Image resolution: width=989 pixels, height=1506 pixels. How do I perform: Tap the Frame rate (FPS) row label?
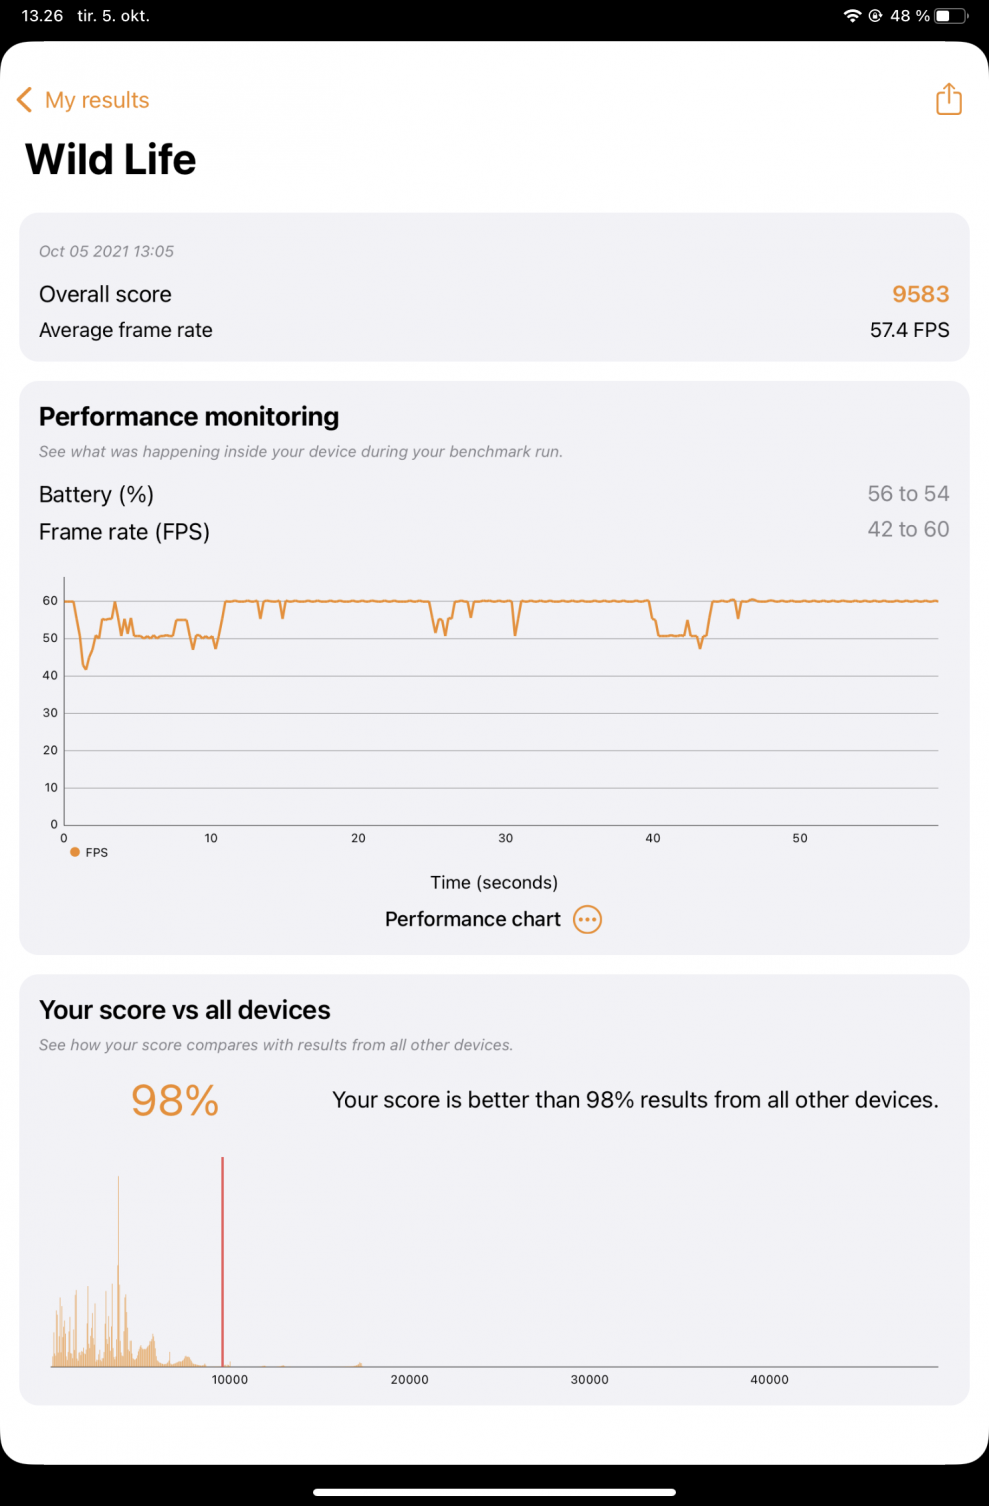click(124, 532)
